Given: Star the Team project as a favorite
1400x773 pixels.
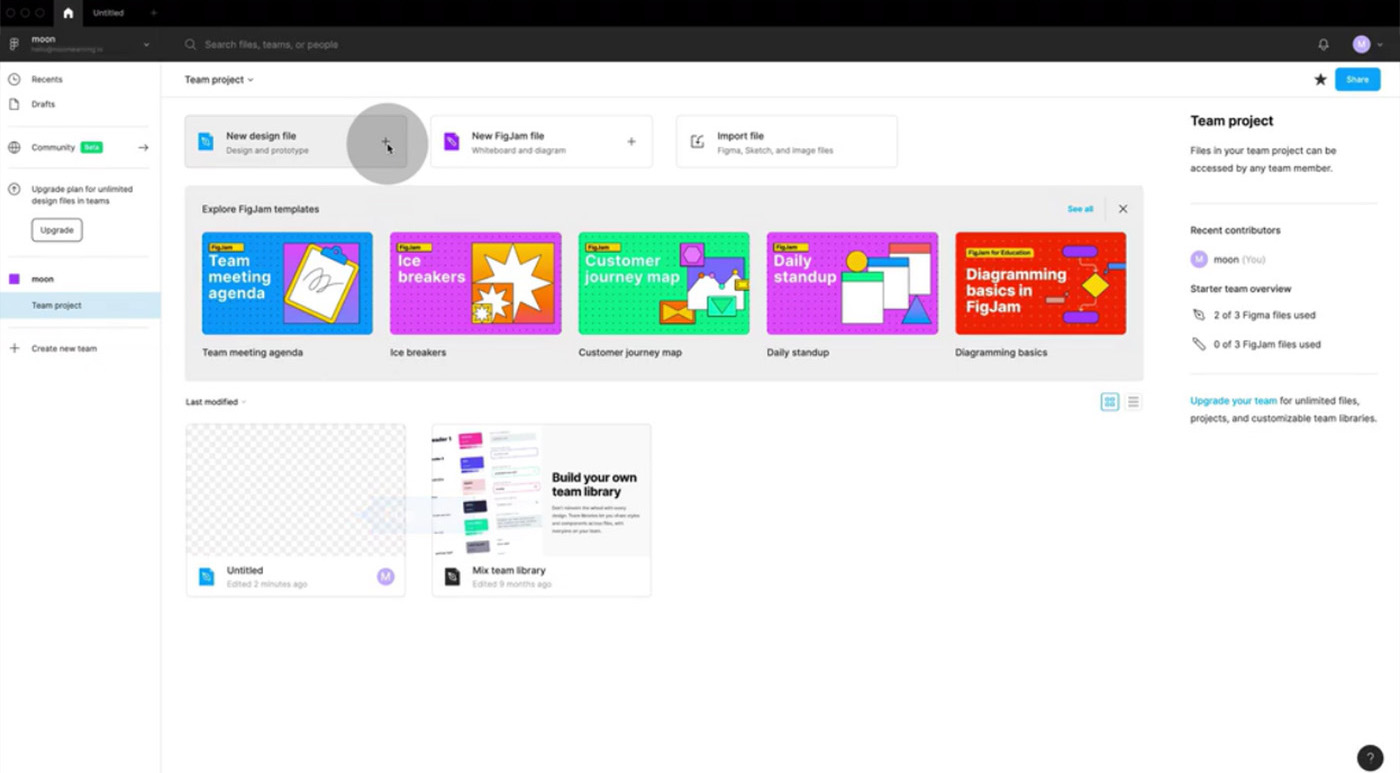Looking at the screenshot, I should click(x=1320, y=80).
